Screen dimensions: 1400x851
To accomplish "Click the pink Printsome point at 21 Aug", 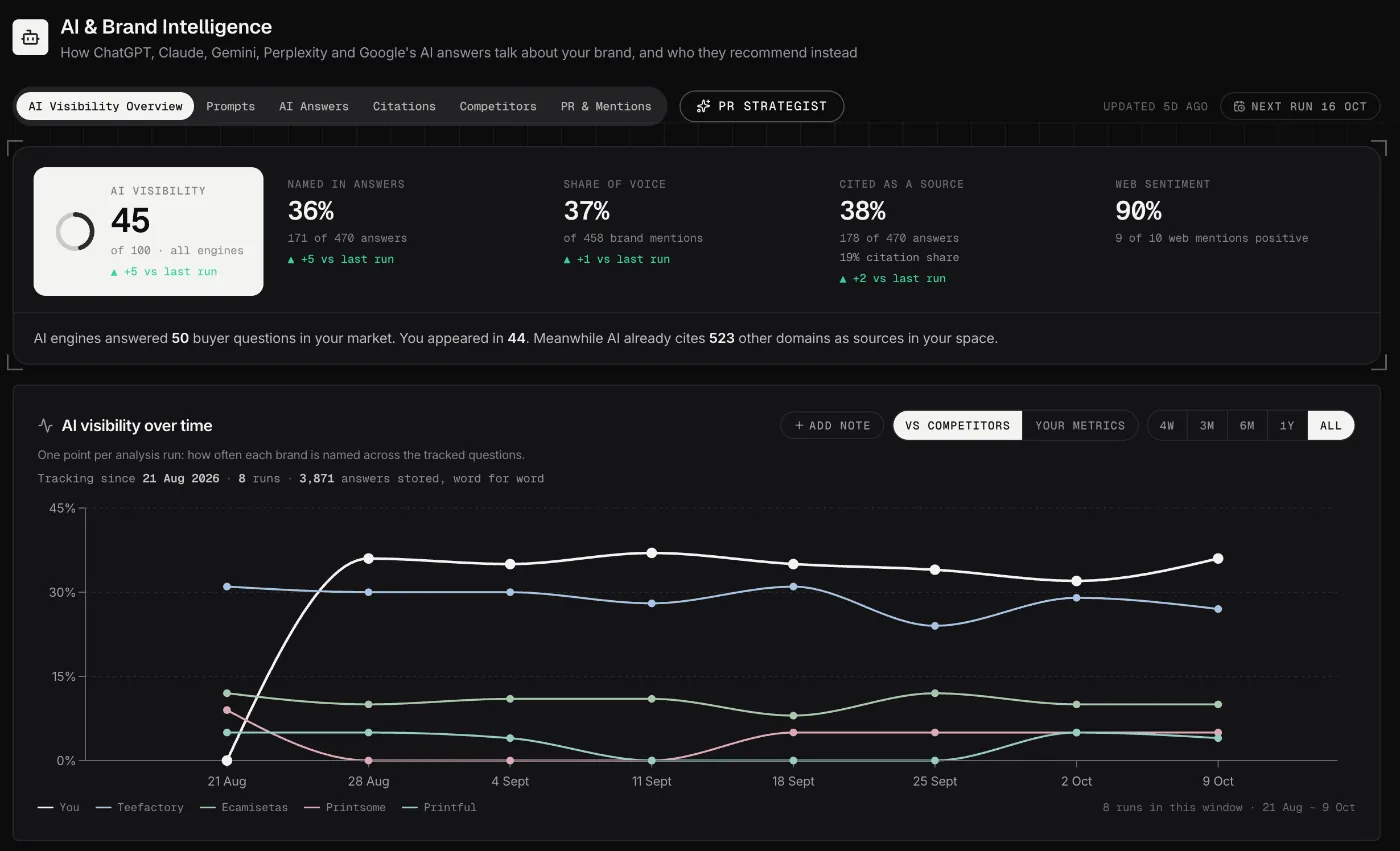I will pyautogui.click(x=227, y=710).
